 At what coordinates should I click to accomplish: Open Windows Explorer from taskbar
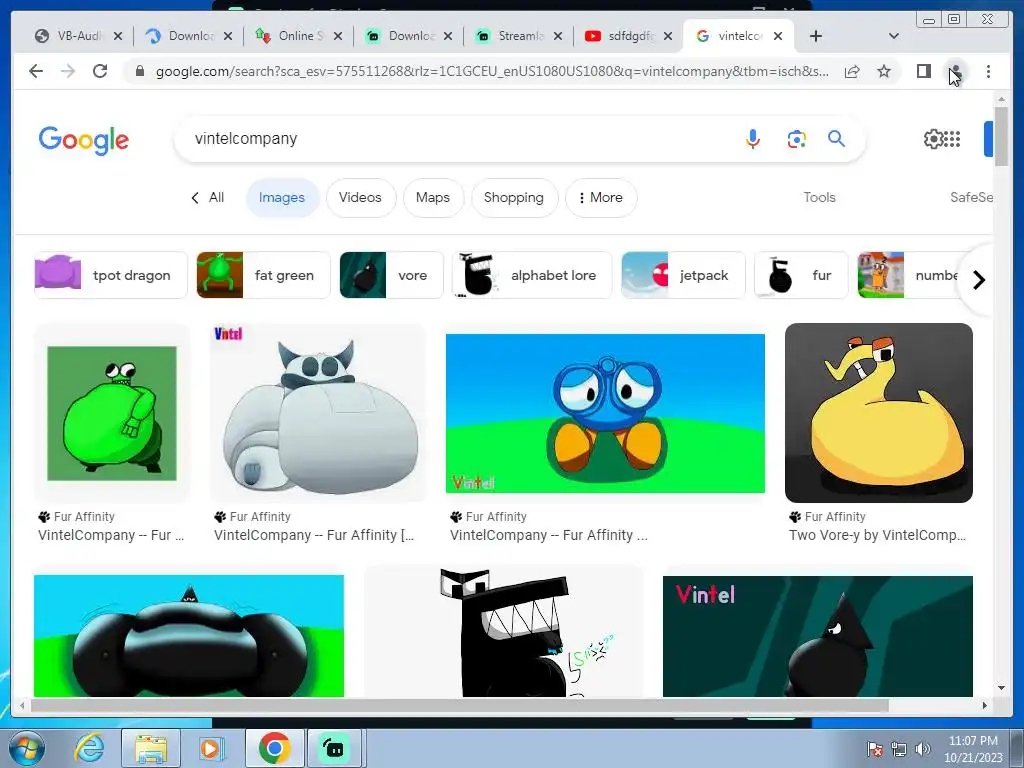coord(151,748)
